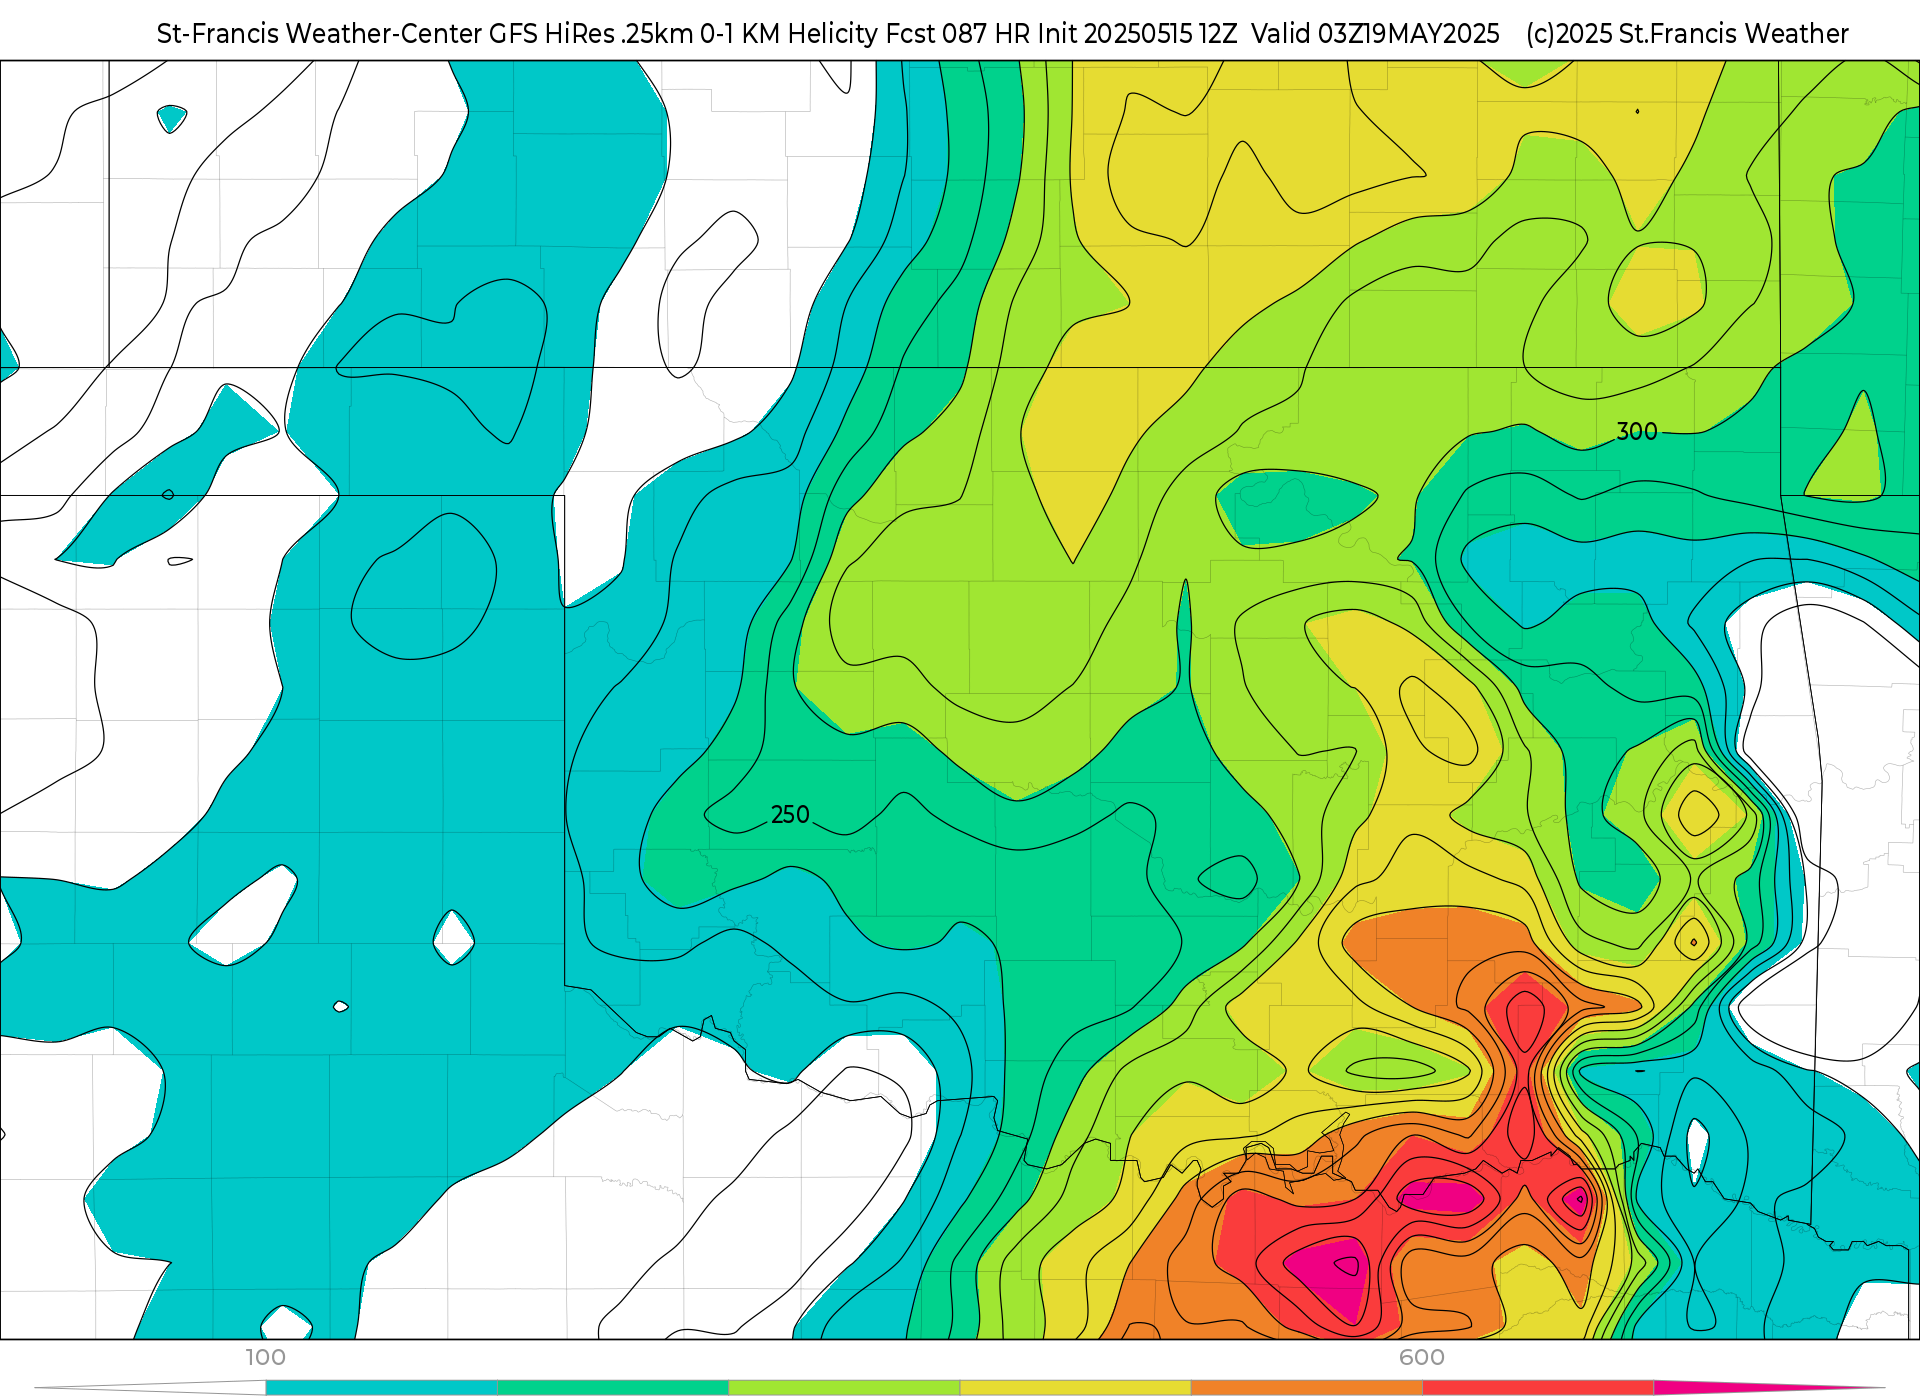The image size is (1920, 1400).
Task: Select the red colorbar segment
Action: point(1538,1388)
